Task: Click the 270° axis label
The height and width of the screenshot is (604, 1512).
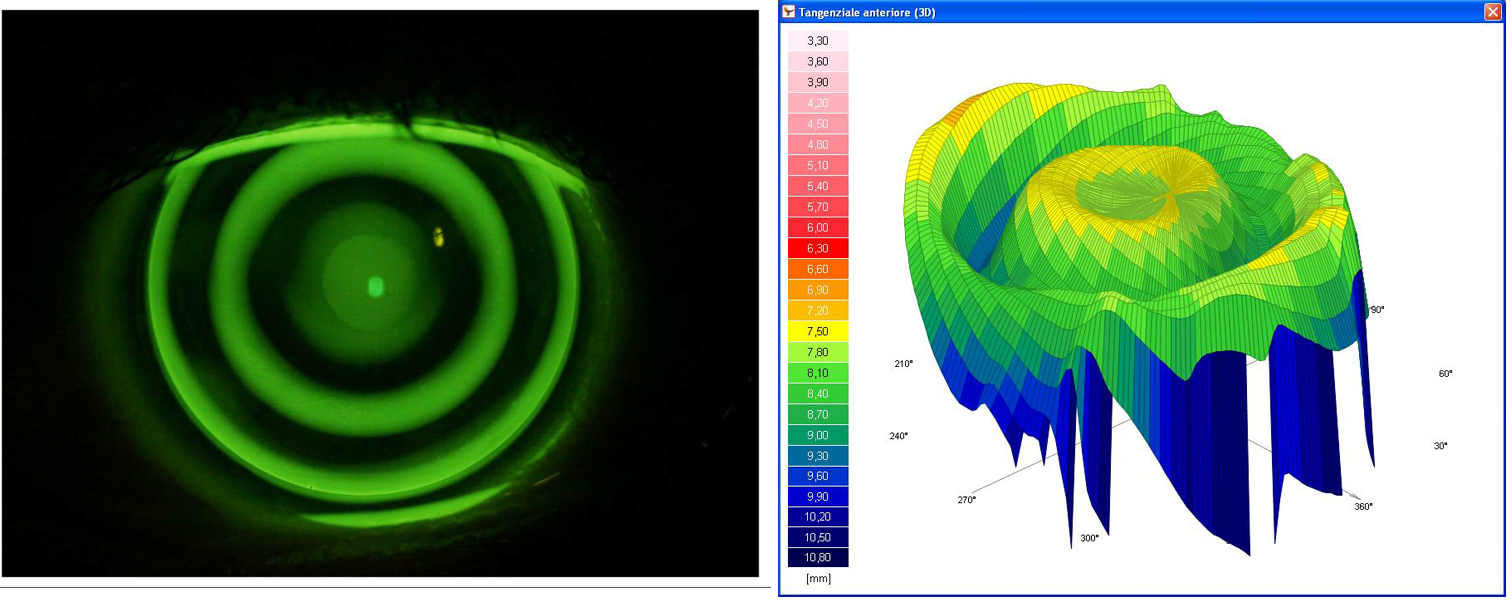Action: coord(964,499)
